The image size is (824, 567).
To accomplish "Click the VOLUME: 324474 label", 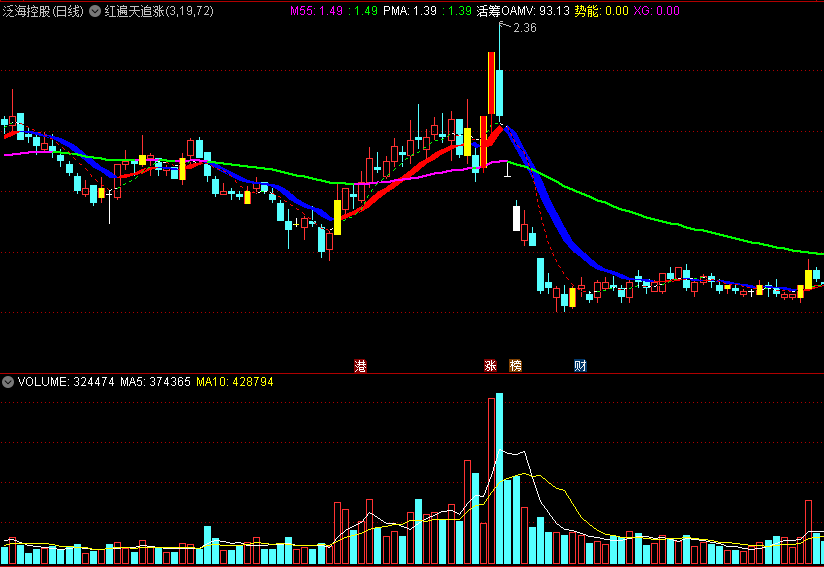I will pyautogui.click(x=66, y=382).
